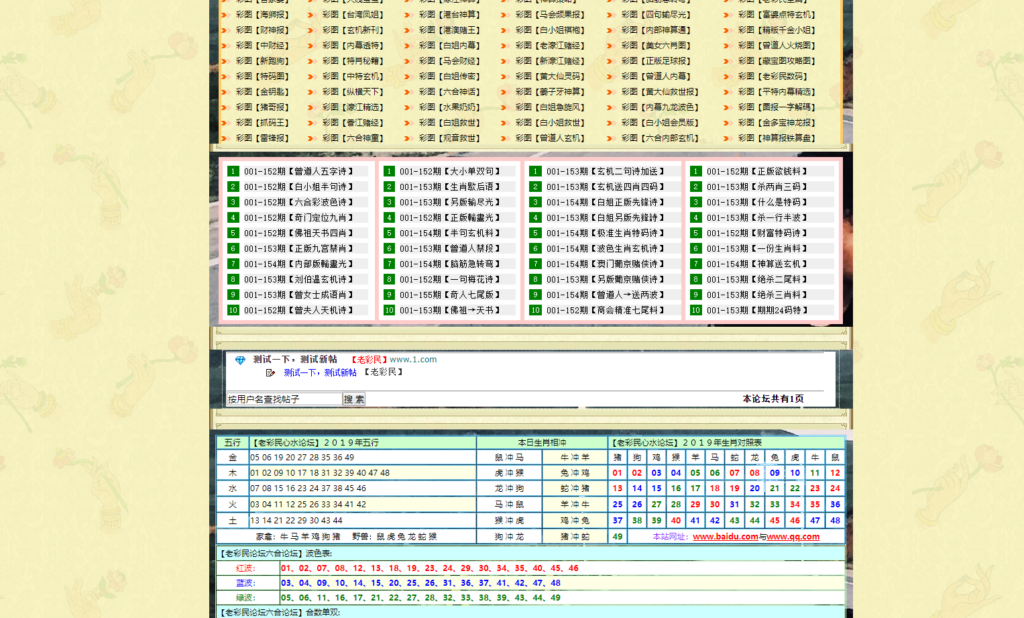Click green number 1 badge beside 曾道人五字诗

tap(233, 171)
